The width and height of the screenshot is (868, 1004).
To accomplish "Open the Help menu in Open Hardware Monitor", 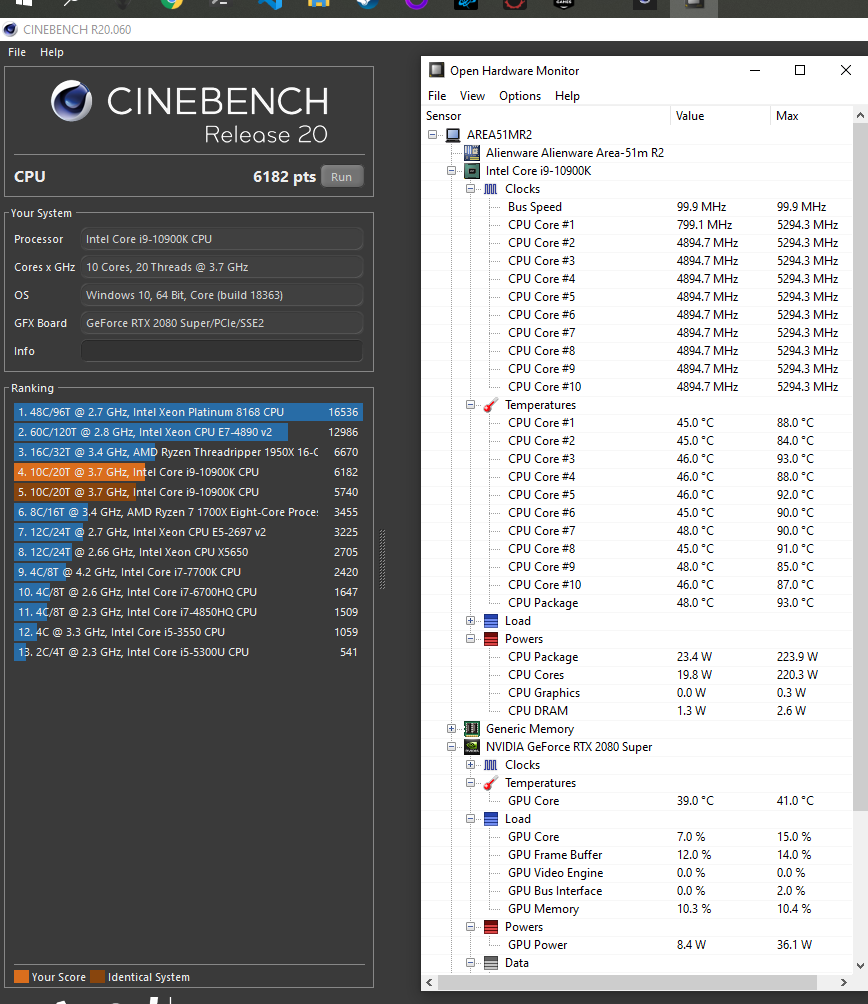I will [567, 95].
